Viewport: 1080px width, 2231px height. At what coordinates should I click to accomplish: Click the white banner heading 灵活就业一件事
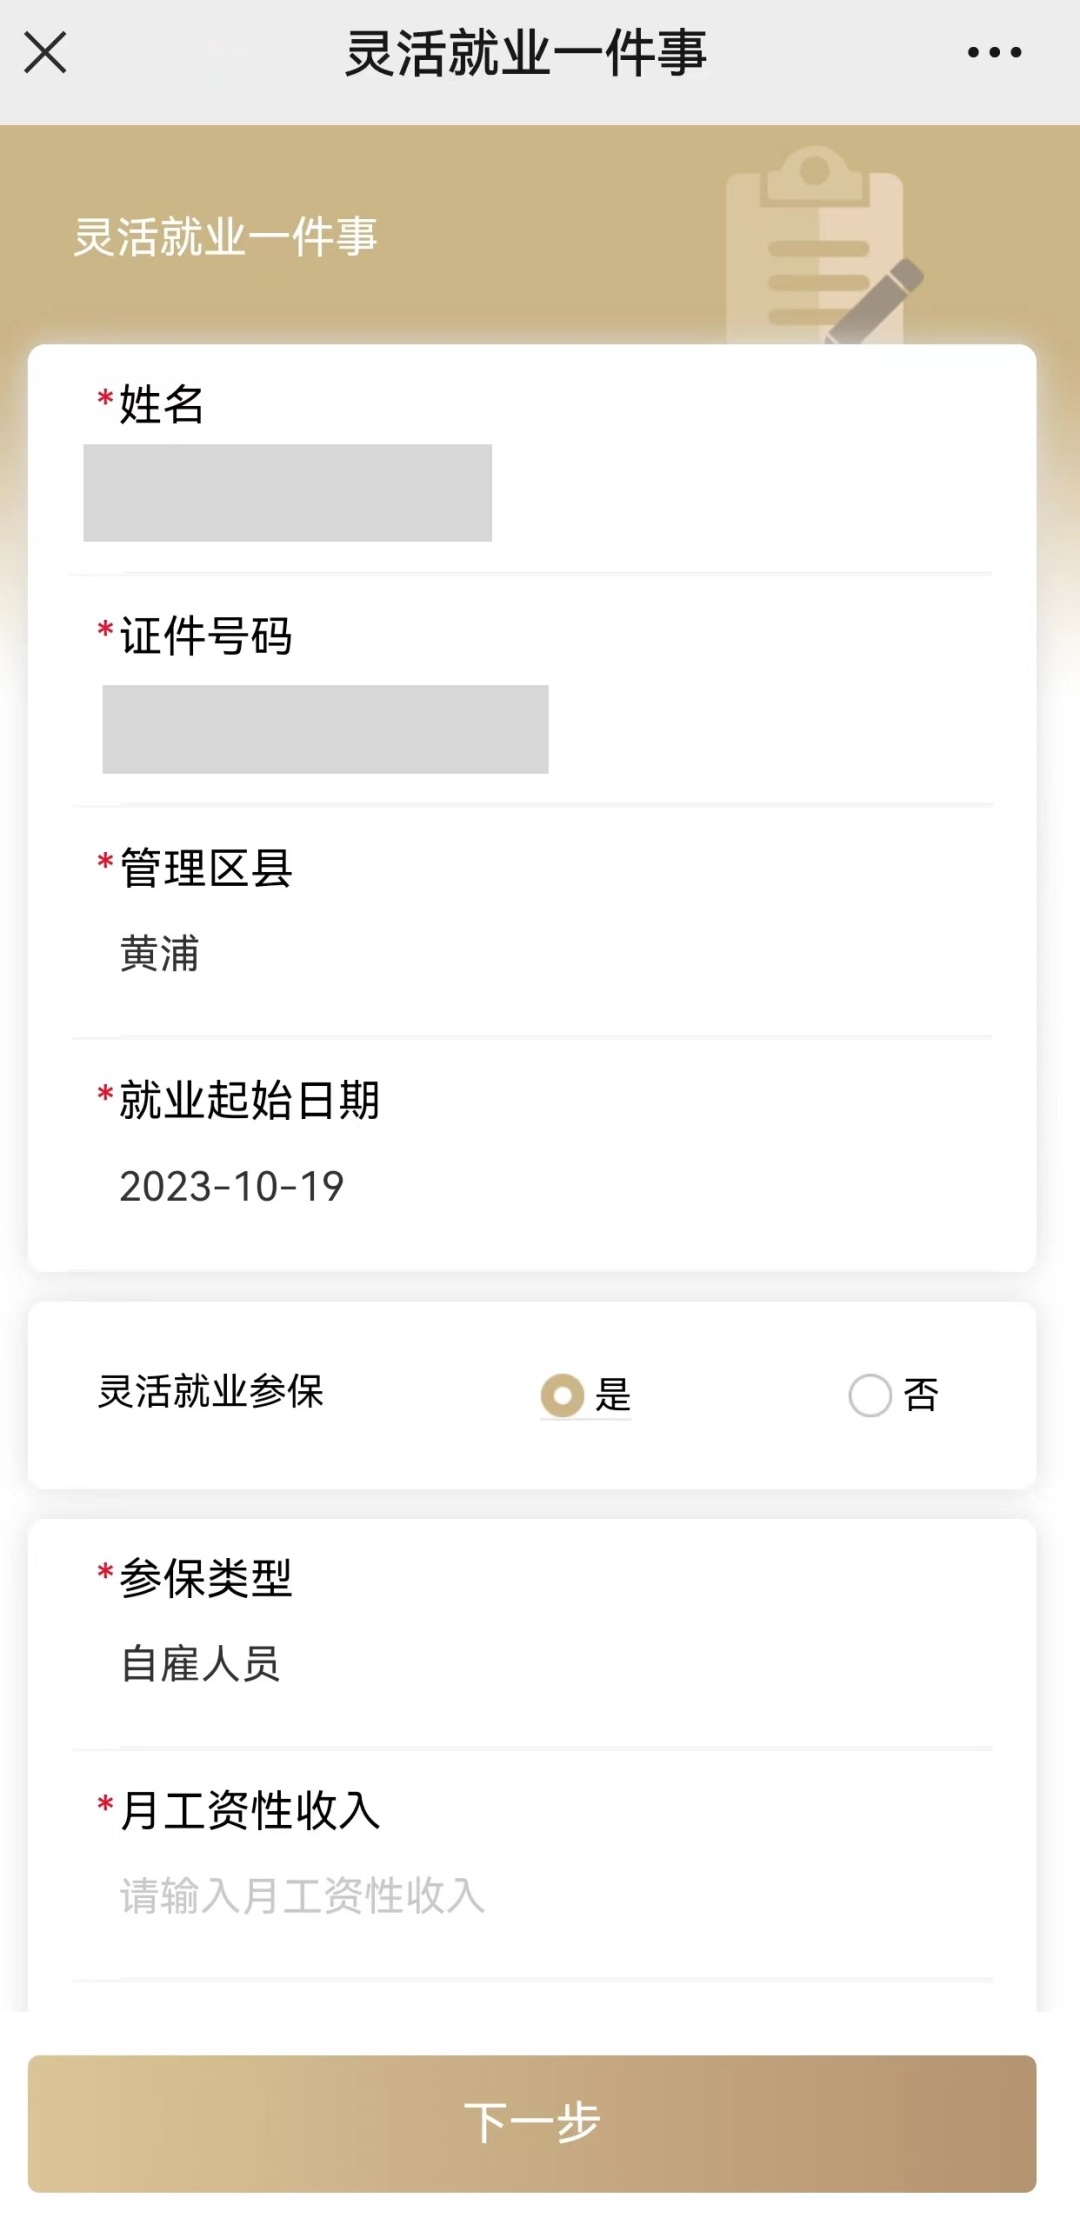coord(225,238)
